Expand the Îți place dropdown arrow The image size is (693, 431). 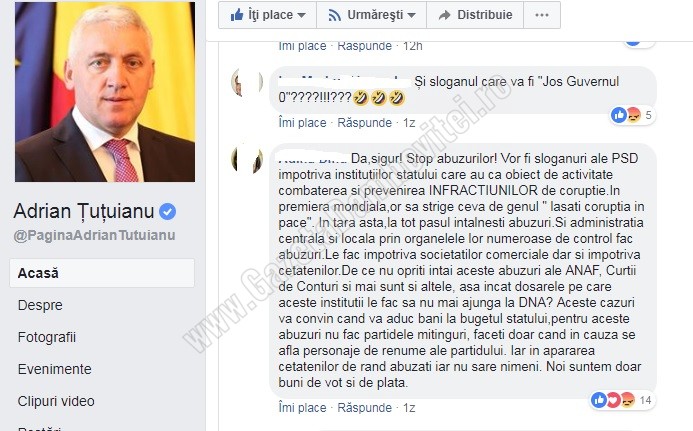(x=301, y=15)
